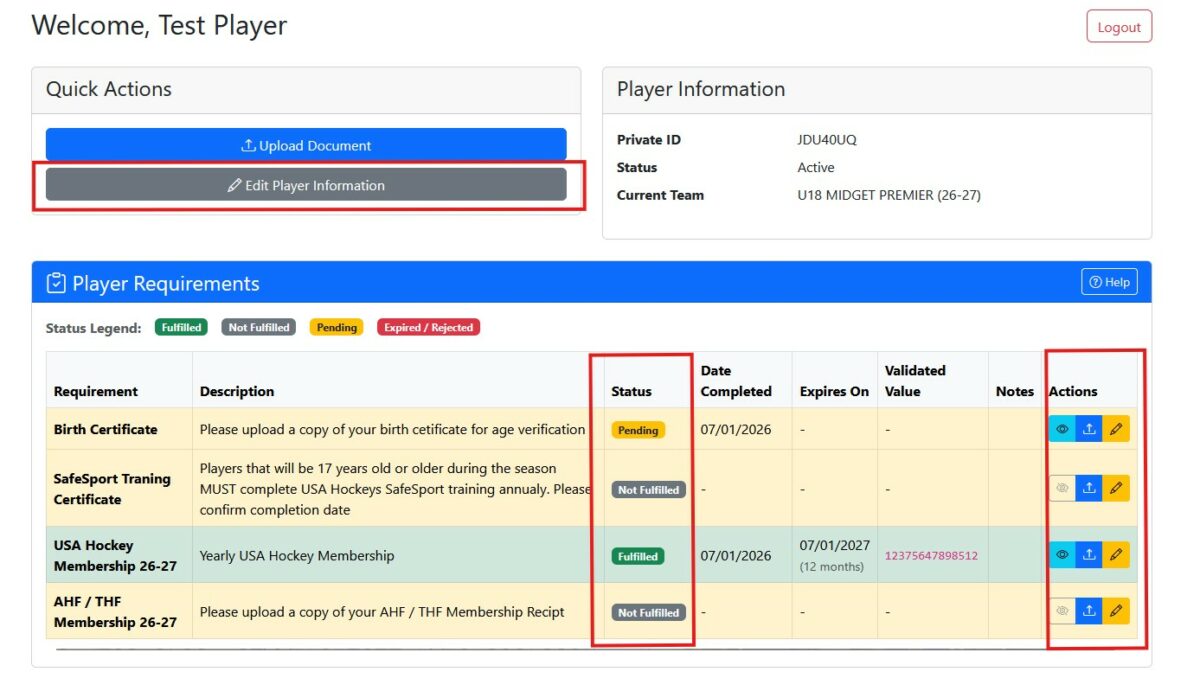Select USA Hockey Membership 26-27 name
Viewport: 1200px width, 691px height.
coord(115,555)
